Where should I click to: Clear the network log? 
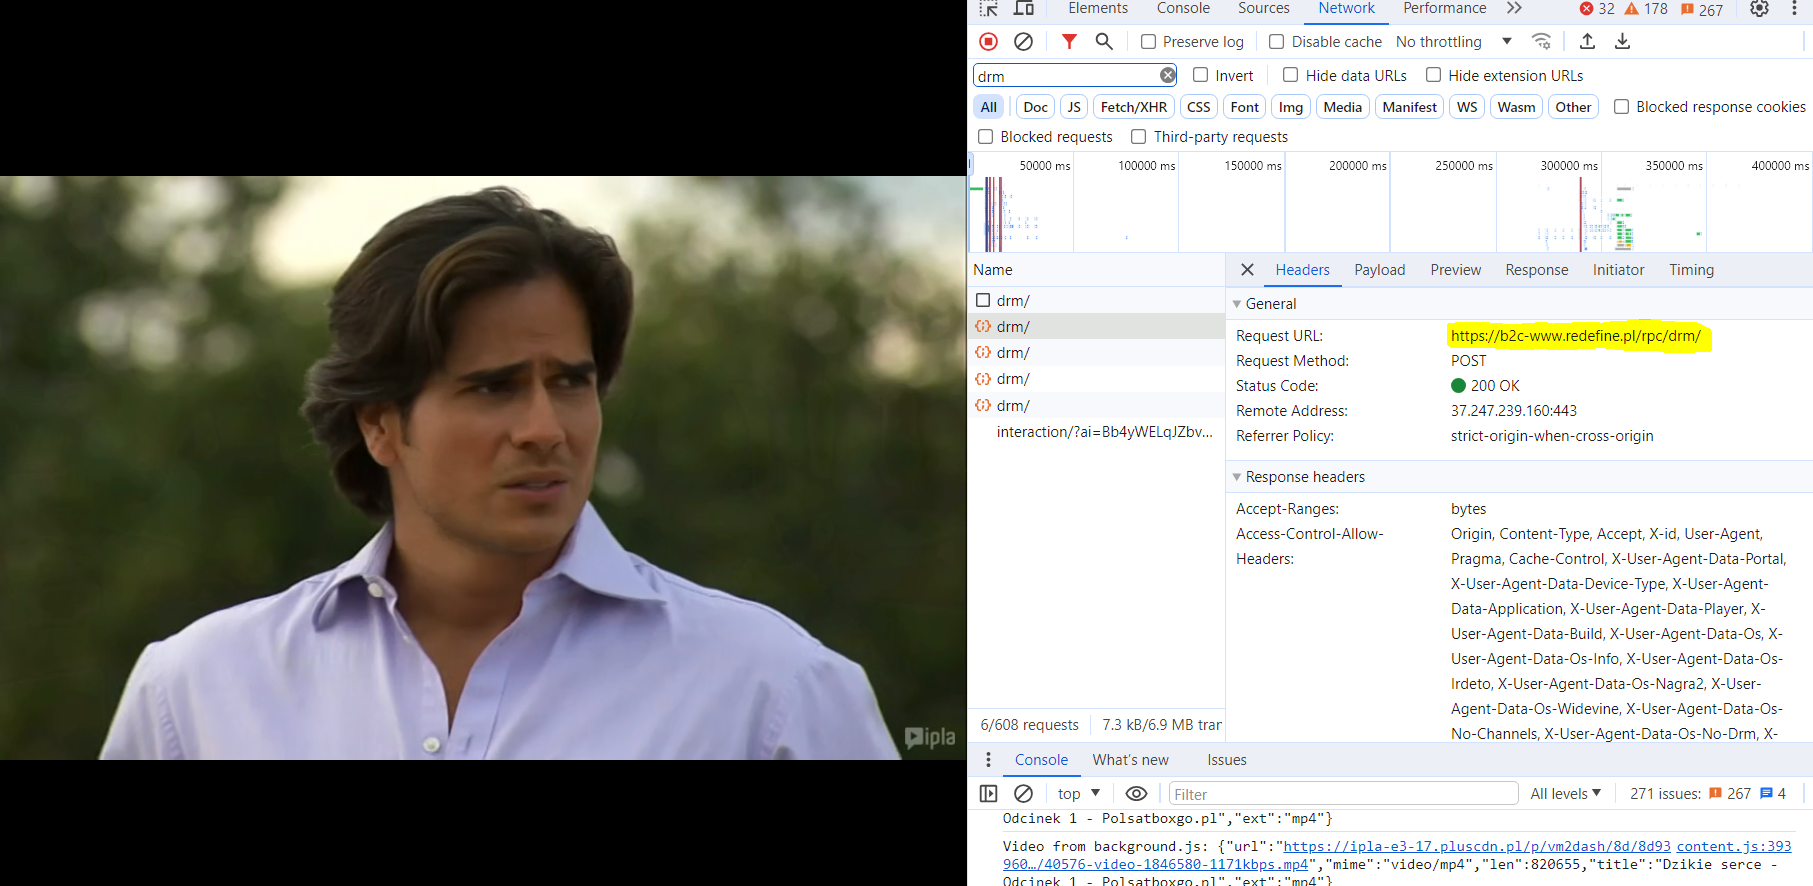(1023, 41)
